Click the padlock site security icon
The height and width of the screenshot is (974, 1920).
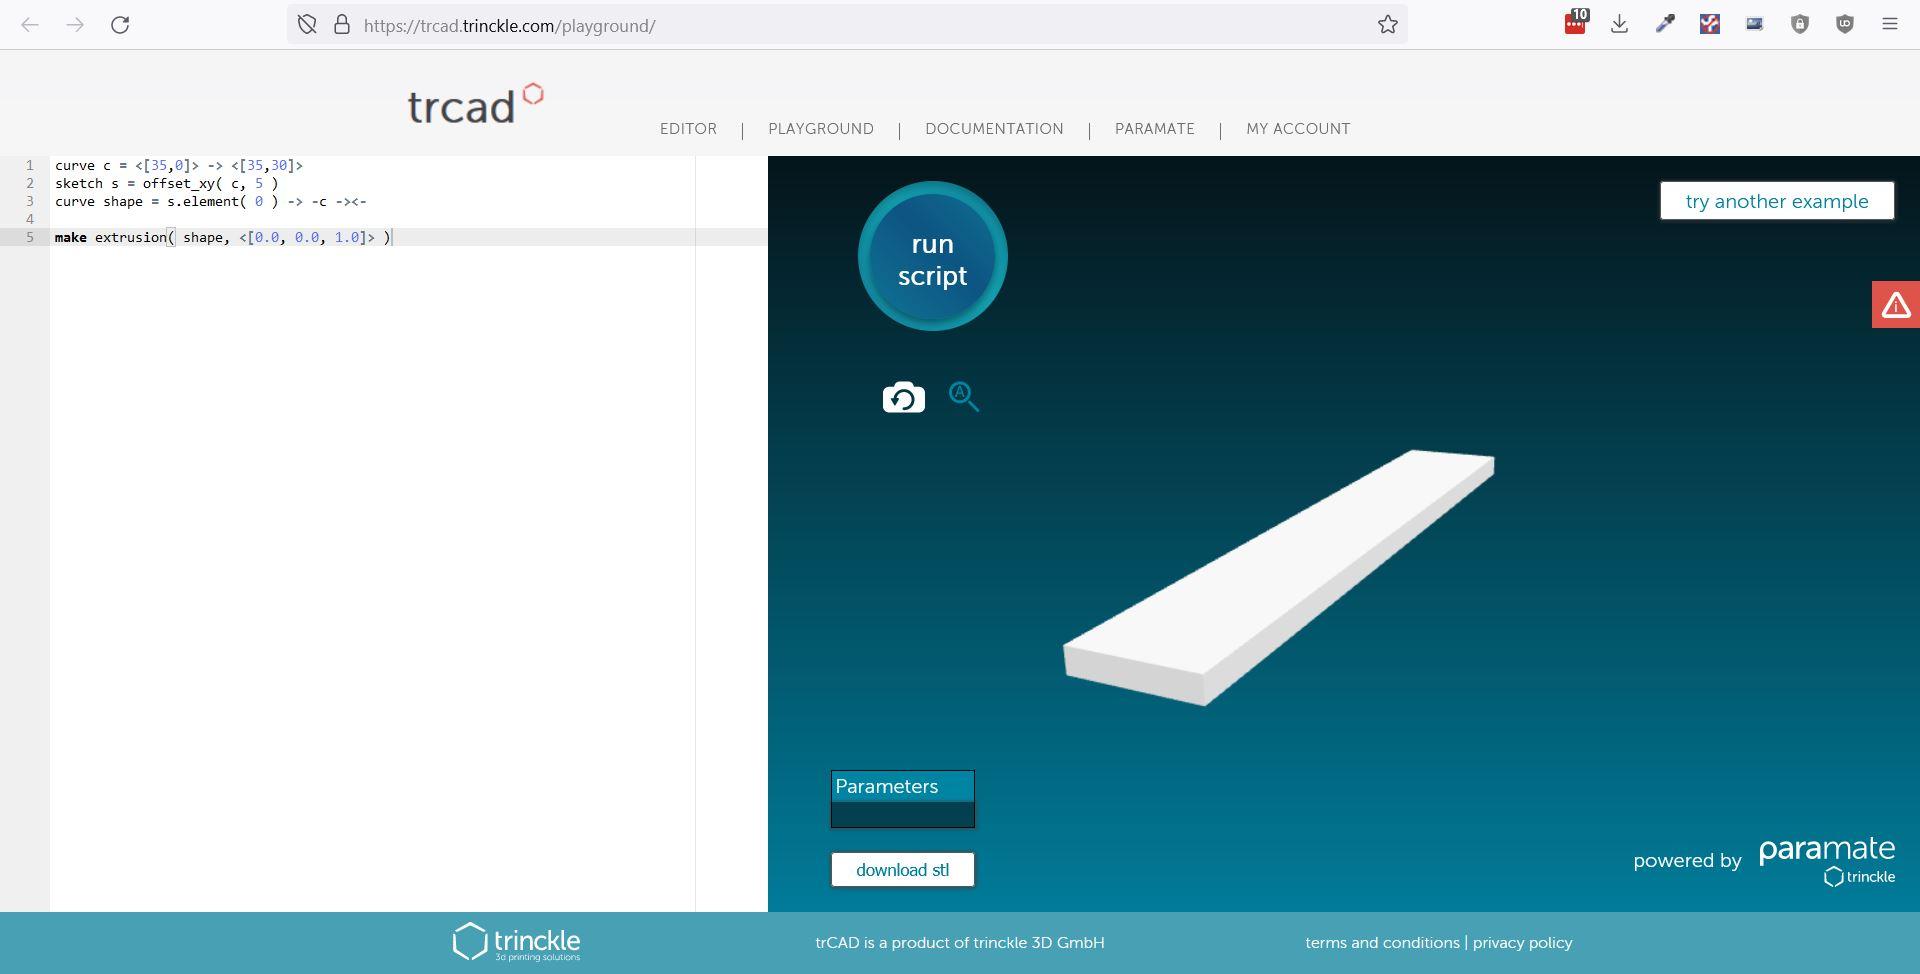[340, 24]
